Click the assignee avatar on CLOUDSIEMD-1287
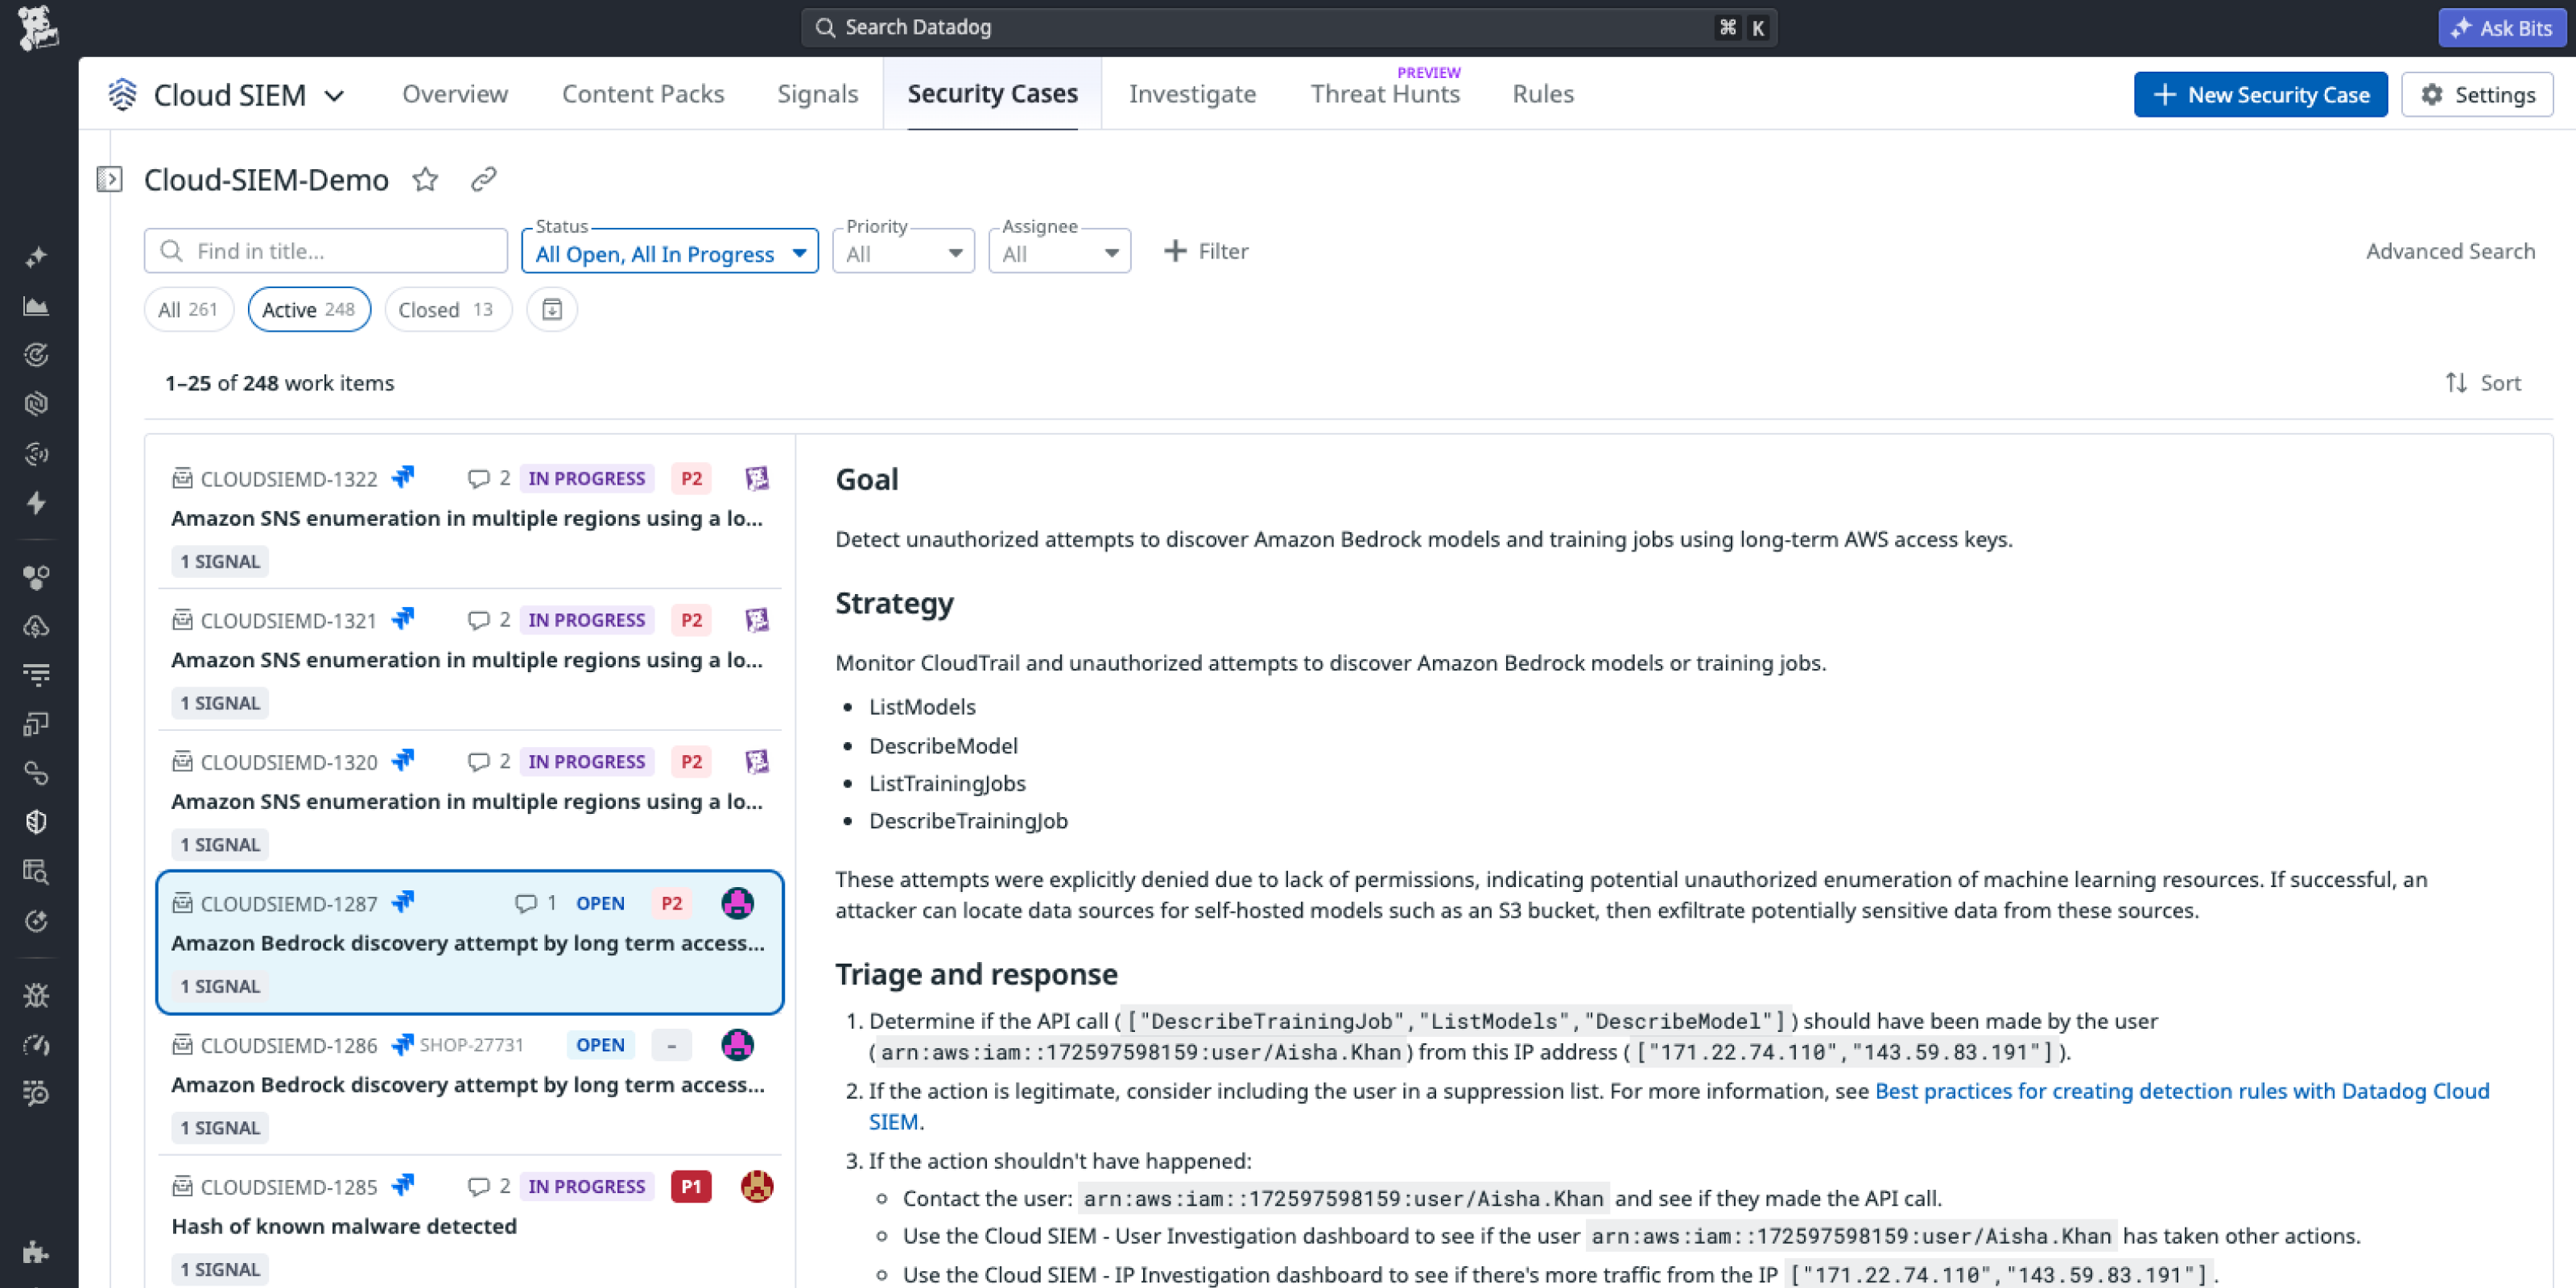Viewport: 2576px width, 1288px height. click(737, 904)
